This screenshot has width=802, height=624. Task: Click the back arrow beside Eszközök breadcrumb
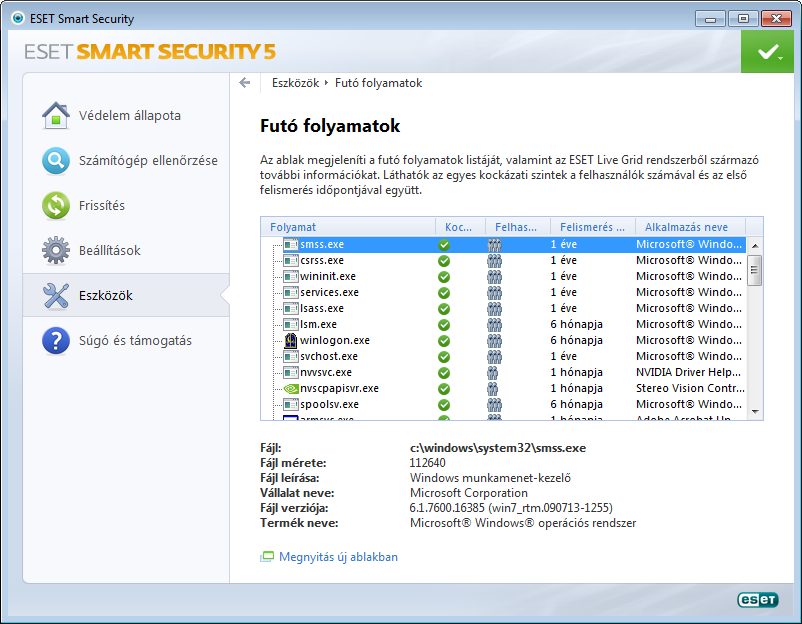coord(244,82)
